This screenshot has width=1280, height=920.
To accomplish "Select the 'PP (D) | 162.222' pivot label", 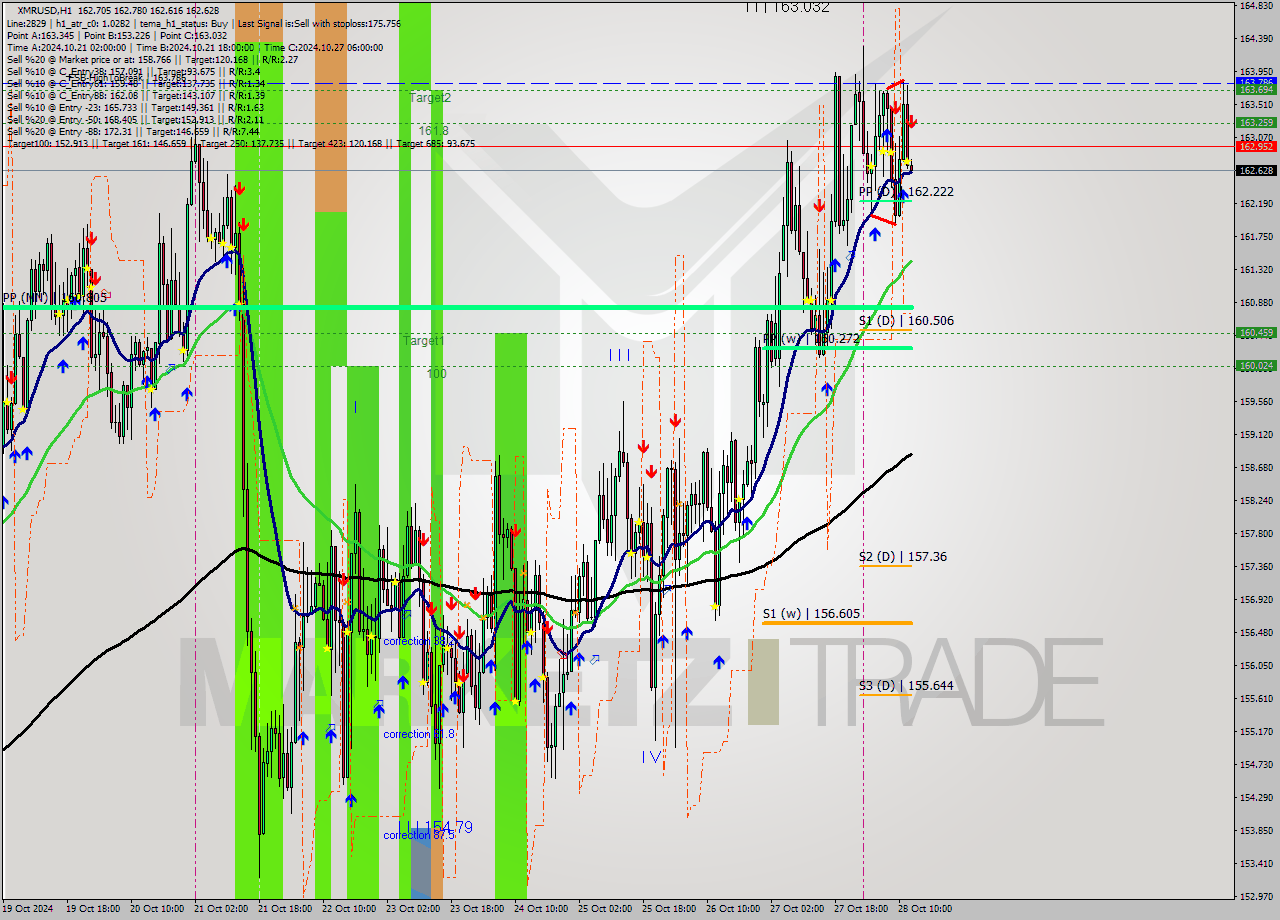I will pos(906,191).
